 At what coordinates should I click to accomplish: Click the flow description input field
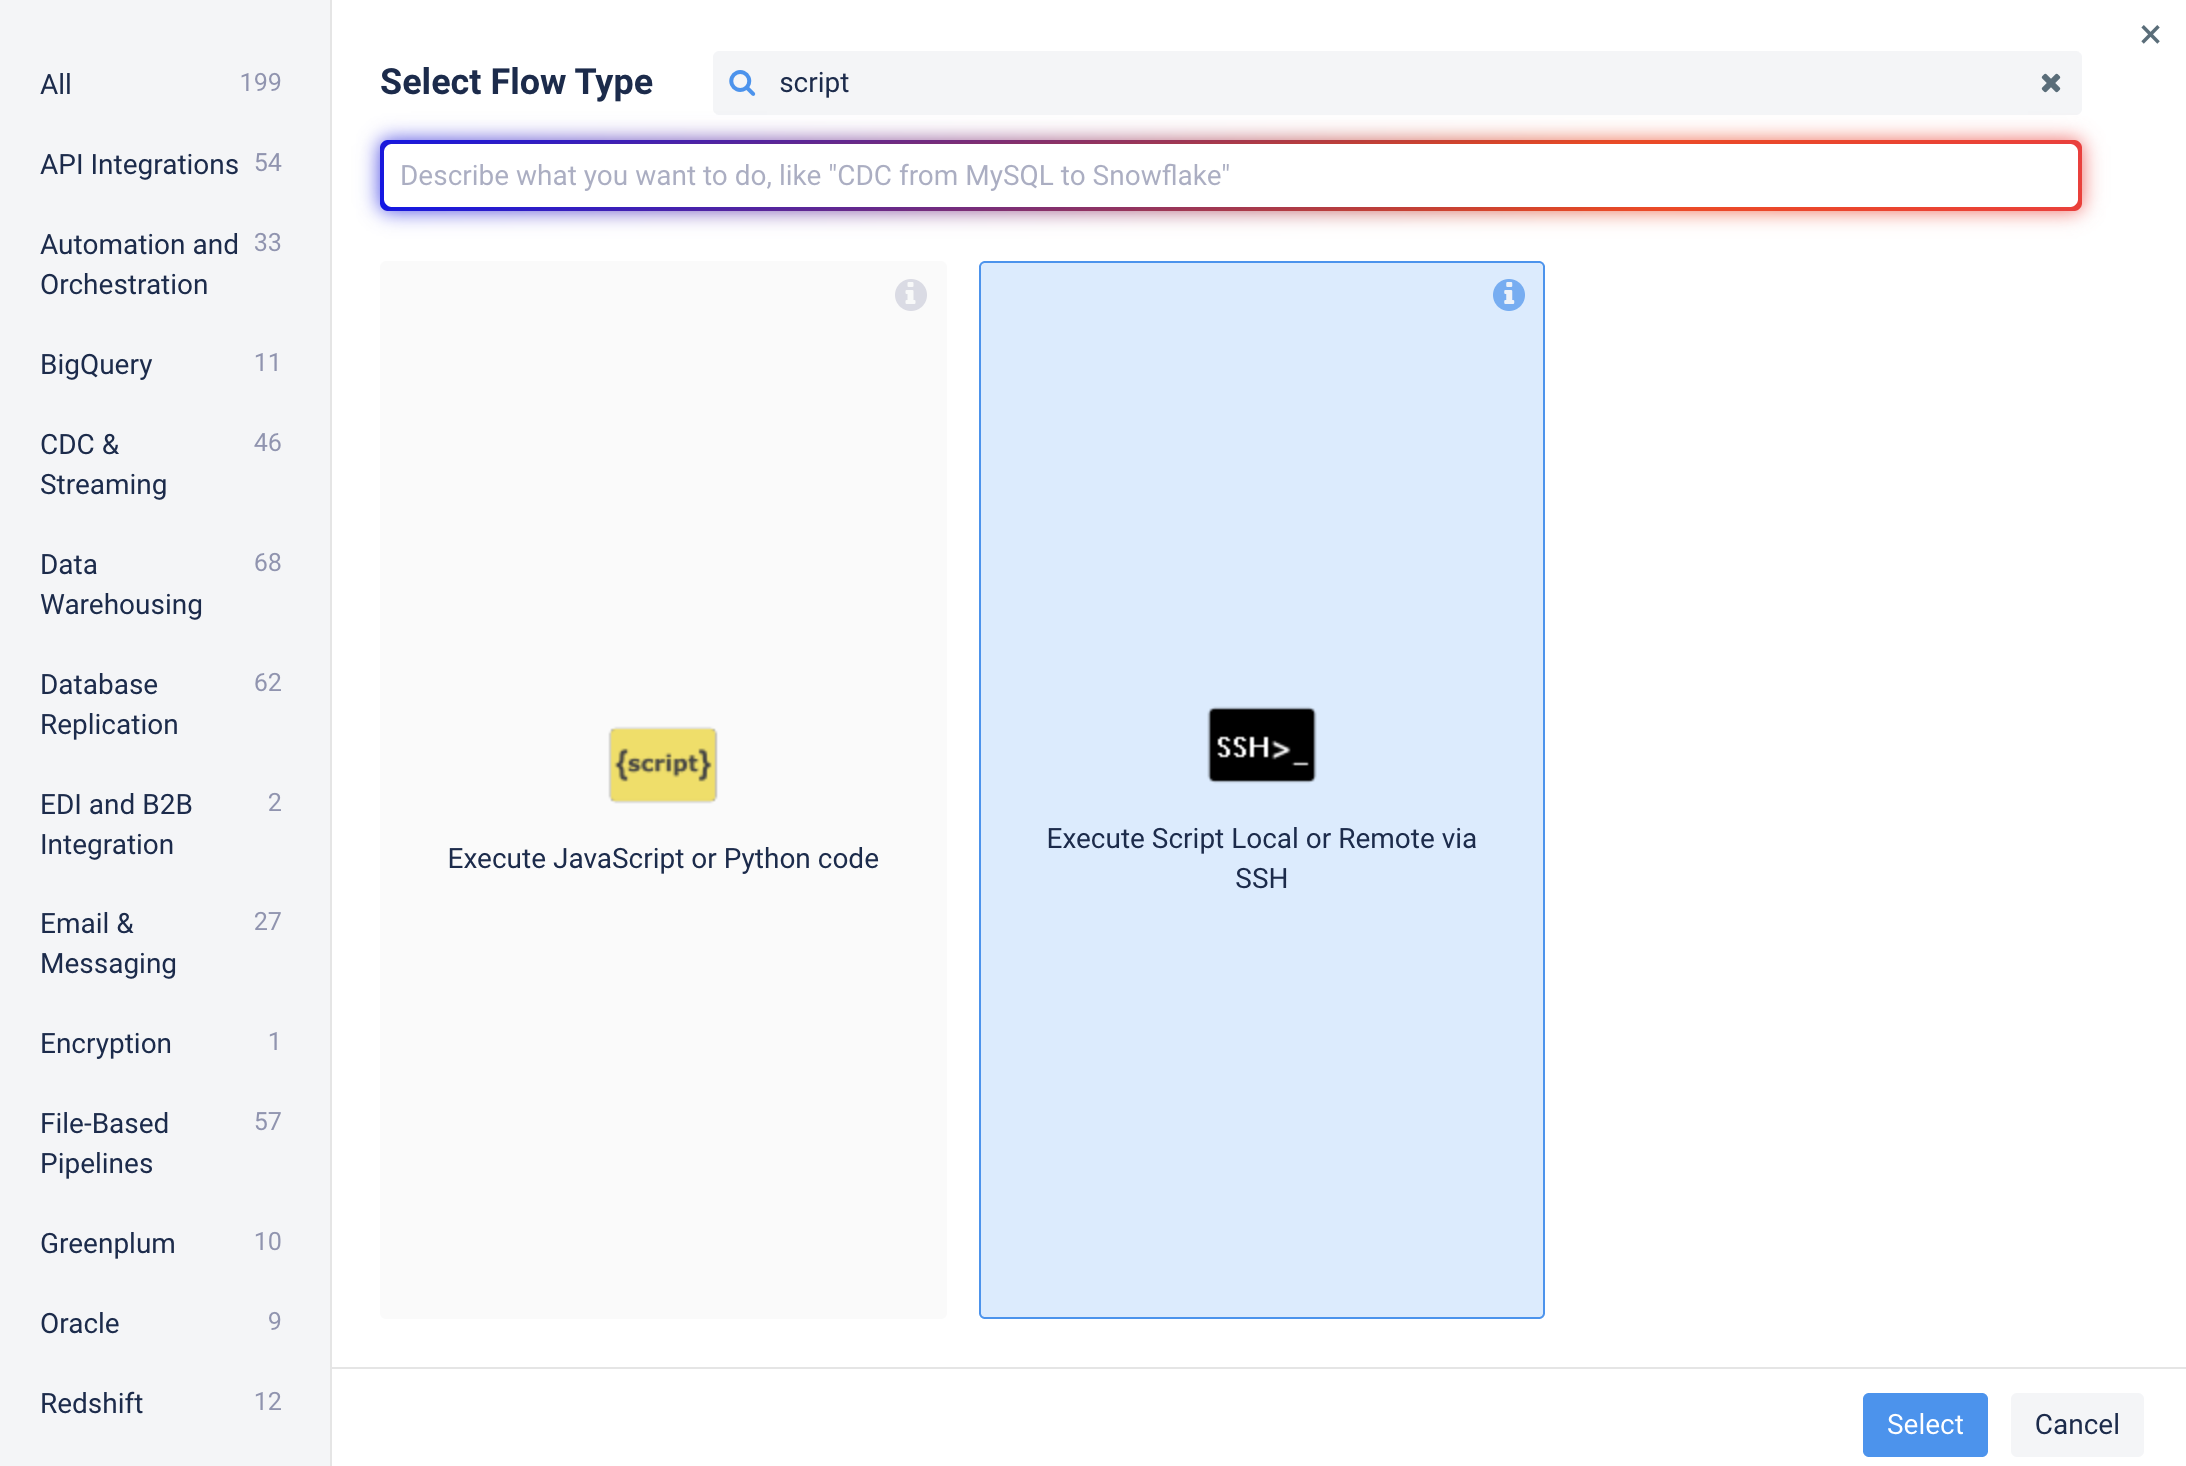click(1228, 175)
